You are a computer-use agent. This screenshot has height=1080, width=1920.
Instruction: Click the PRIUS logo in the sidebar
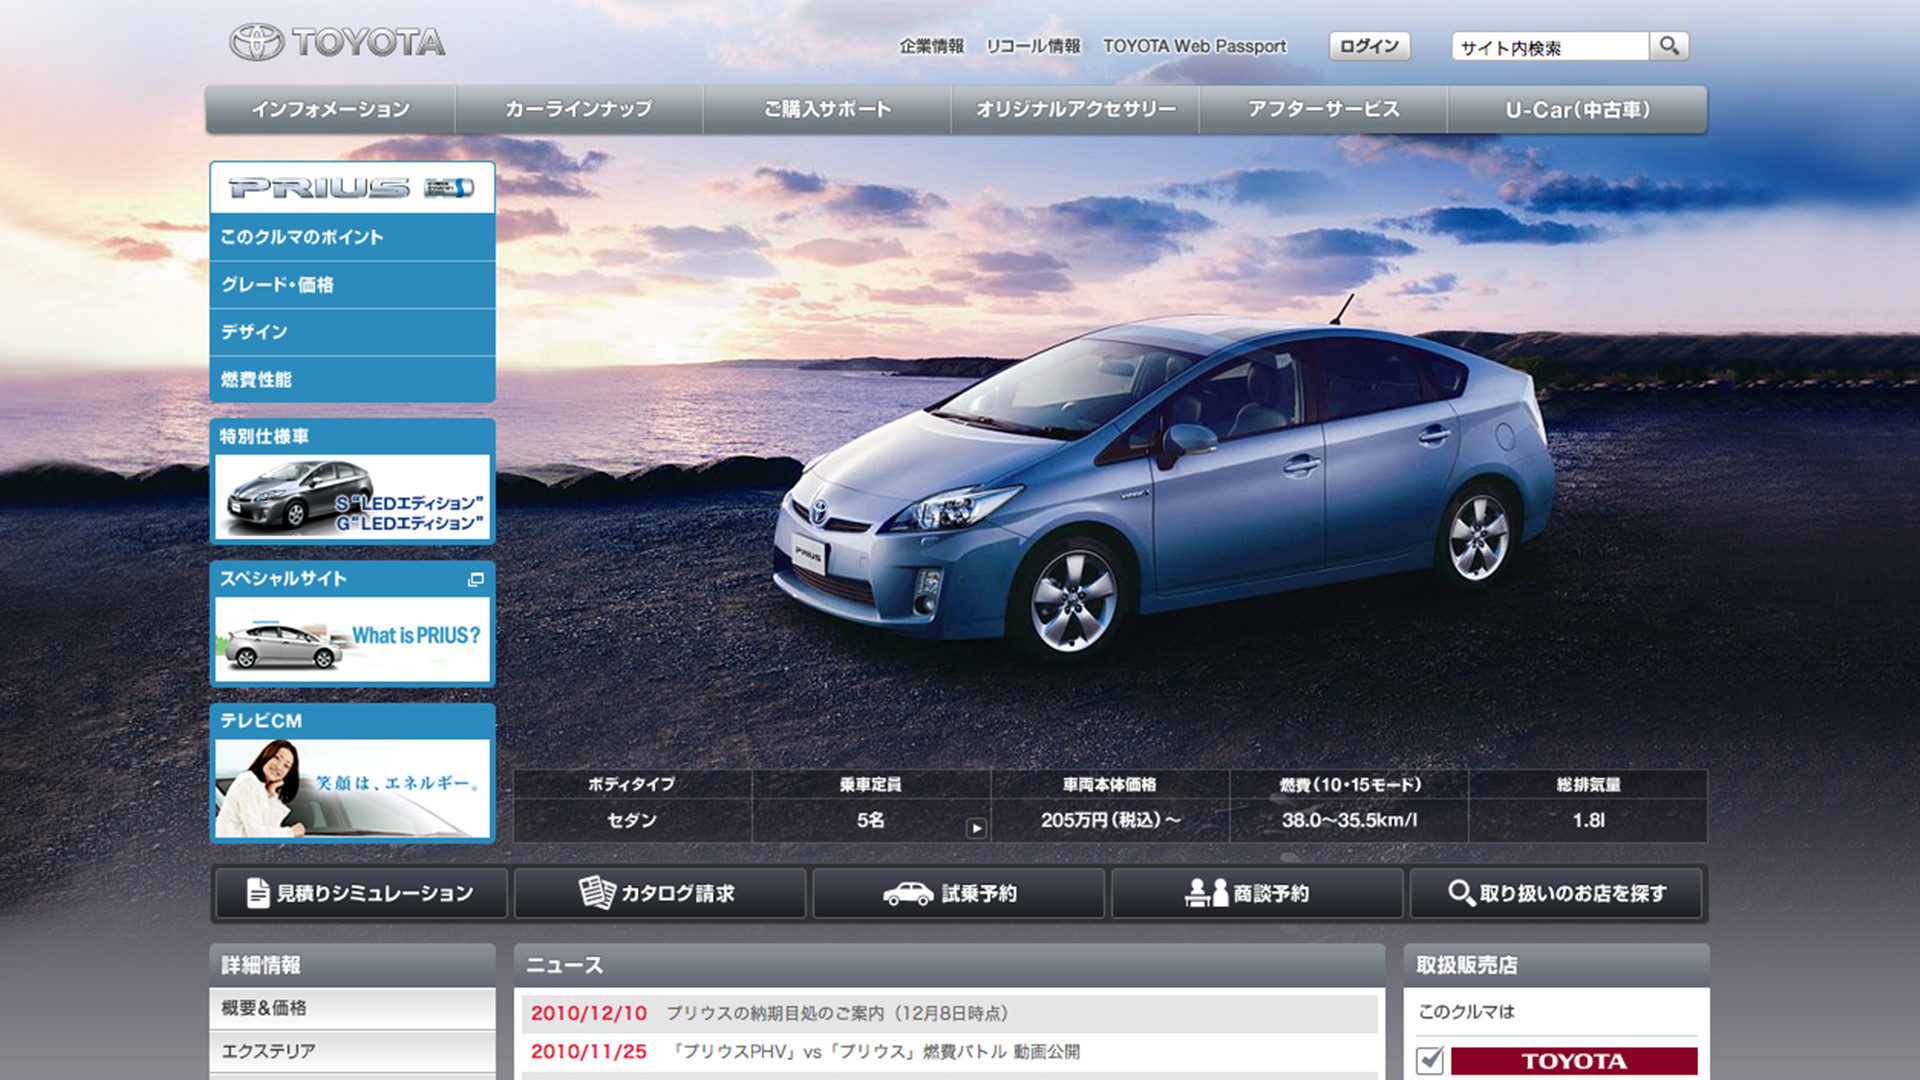coord(352,188)
